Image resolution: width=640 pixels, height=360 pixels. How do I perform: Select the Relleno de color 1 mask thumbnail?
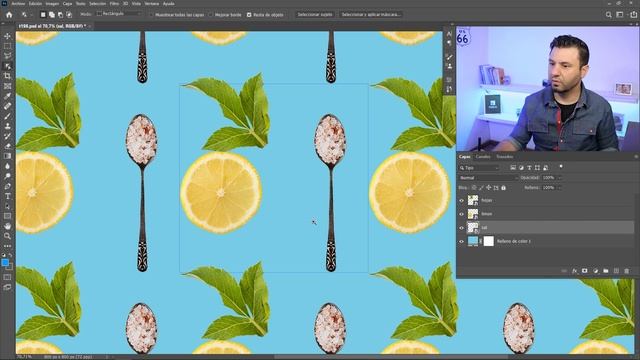point(489,241)
